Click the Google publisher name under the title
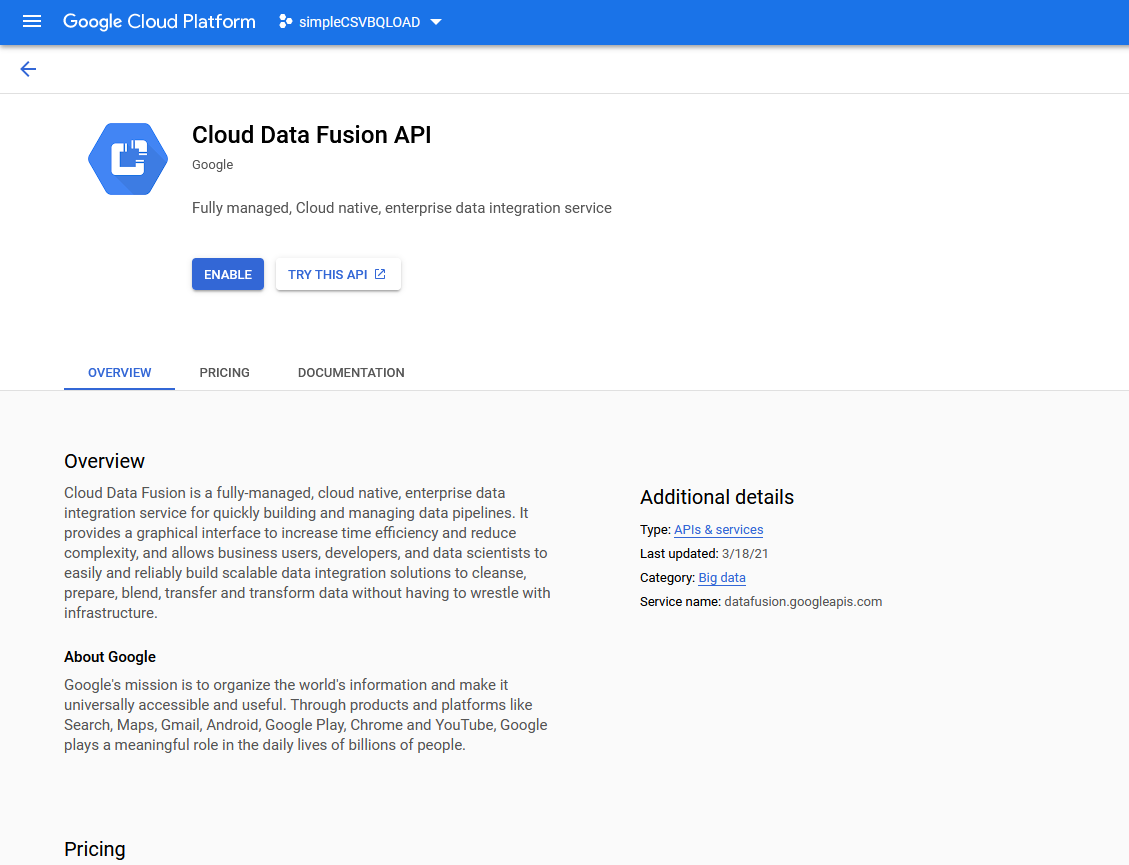This screenshot has height=865, width=1129. point(212,164)
